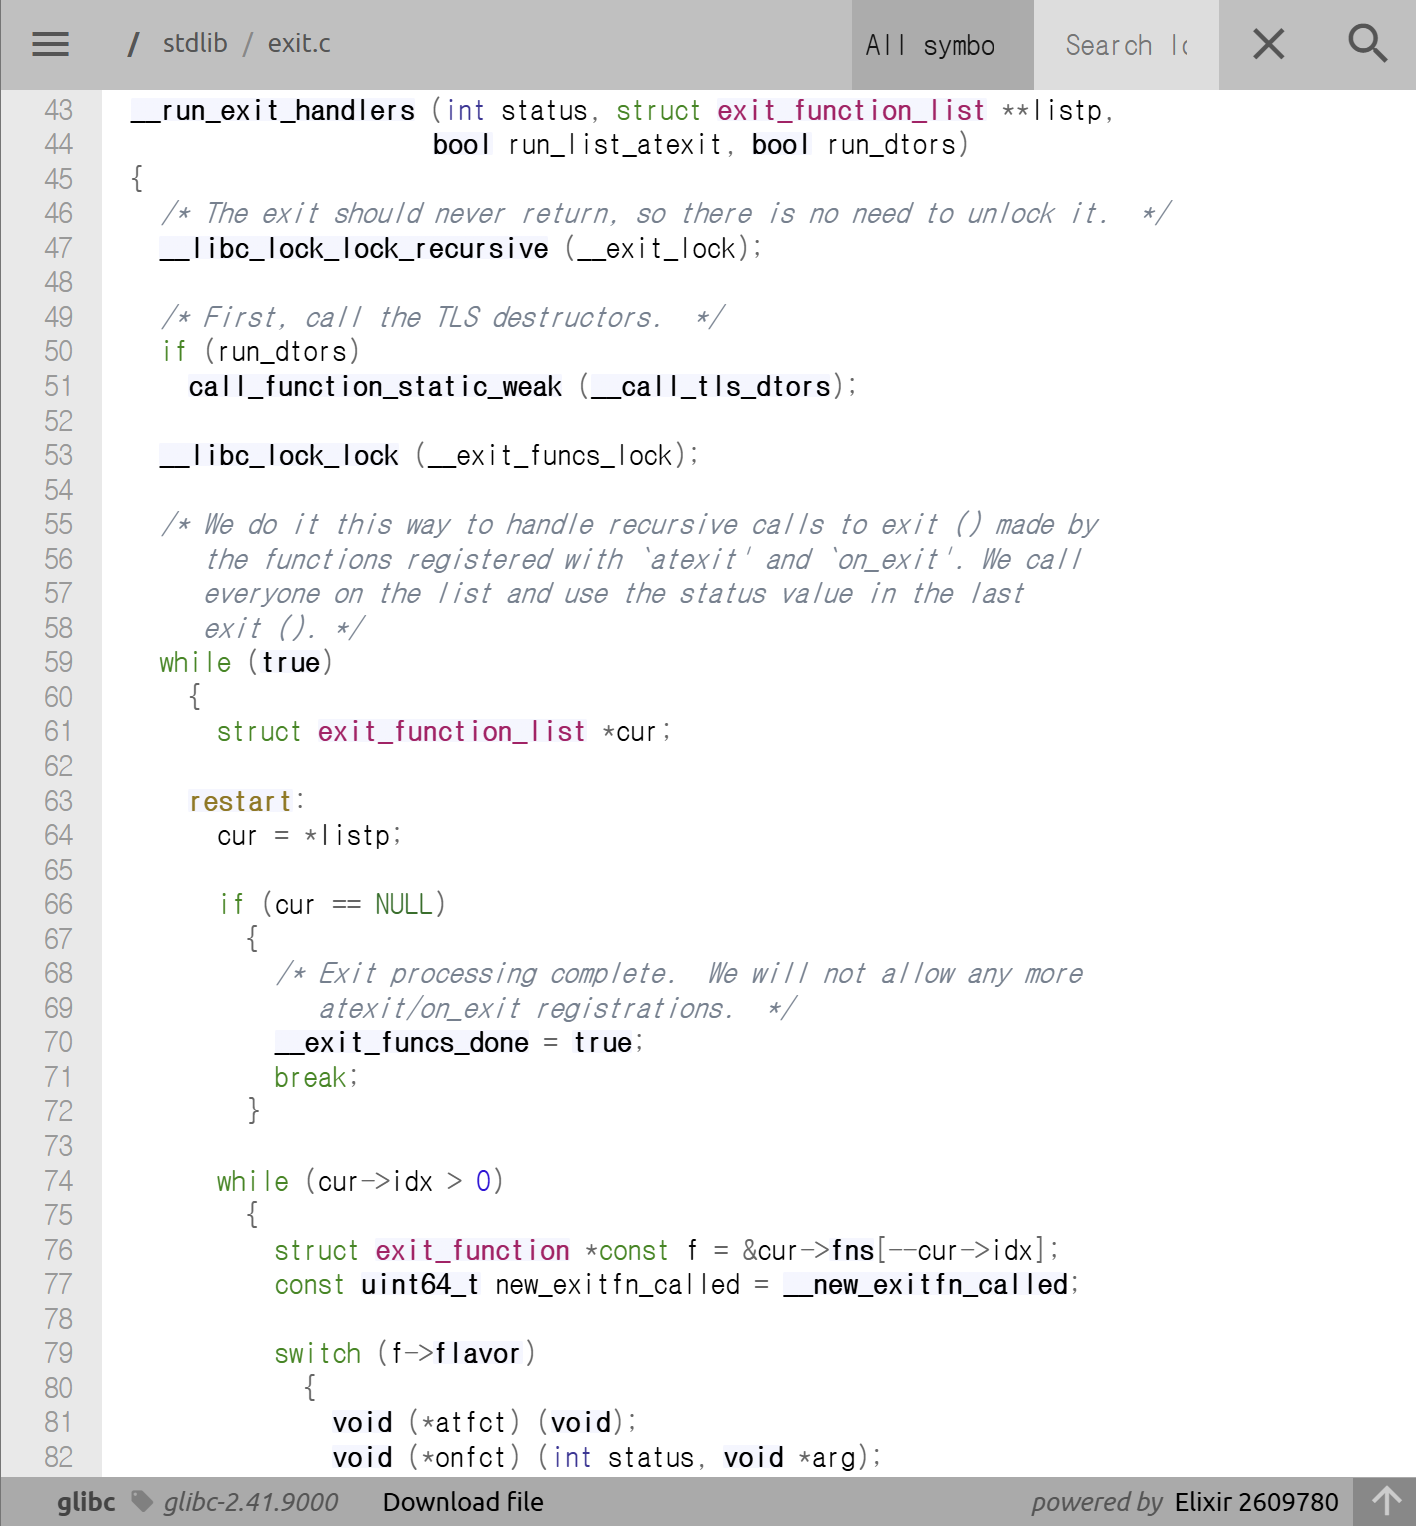Click the 'cur = *listp;' statement
Viewport: 1416px width, 1526px height.
pyautogui.click(x=309, y=835)
